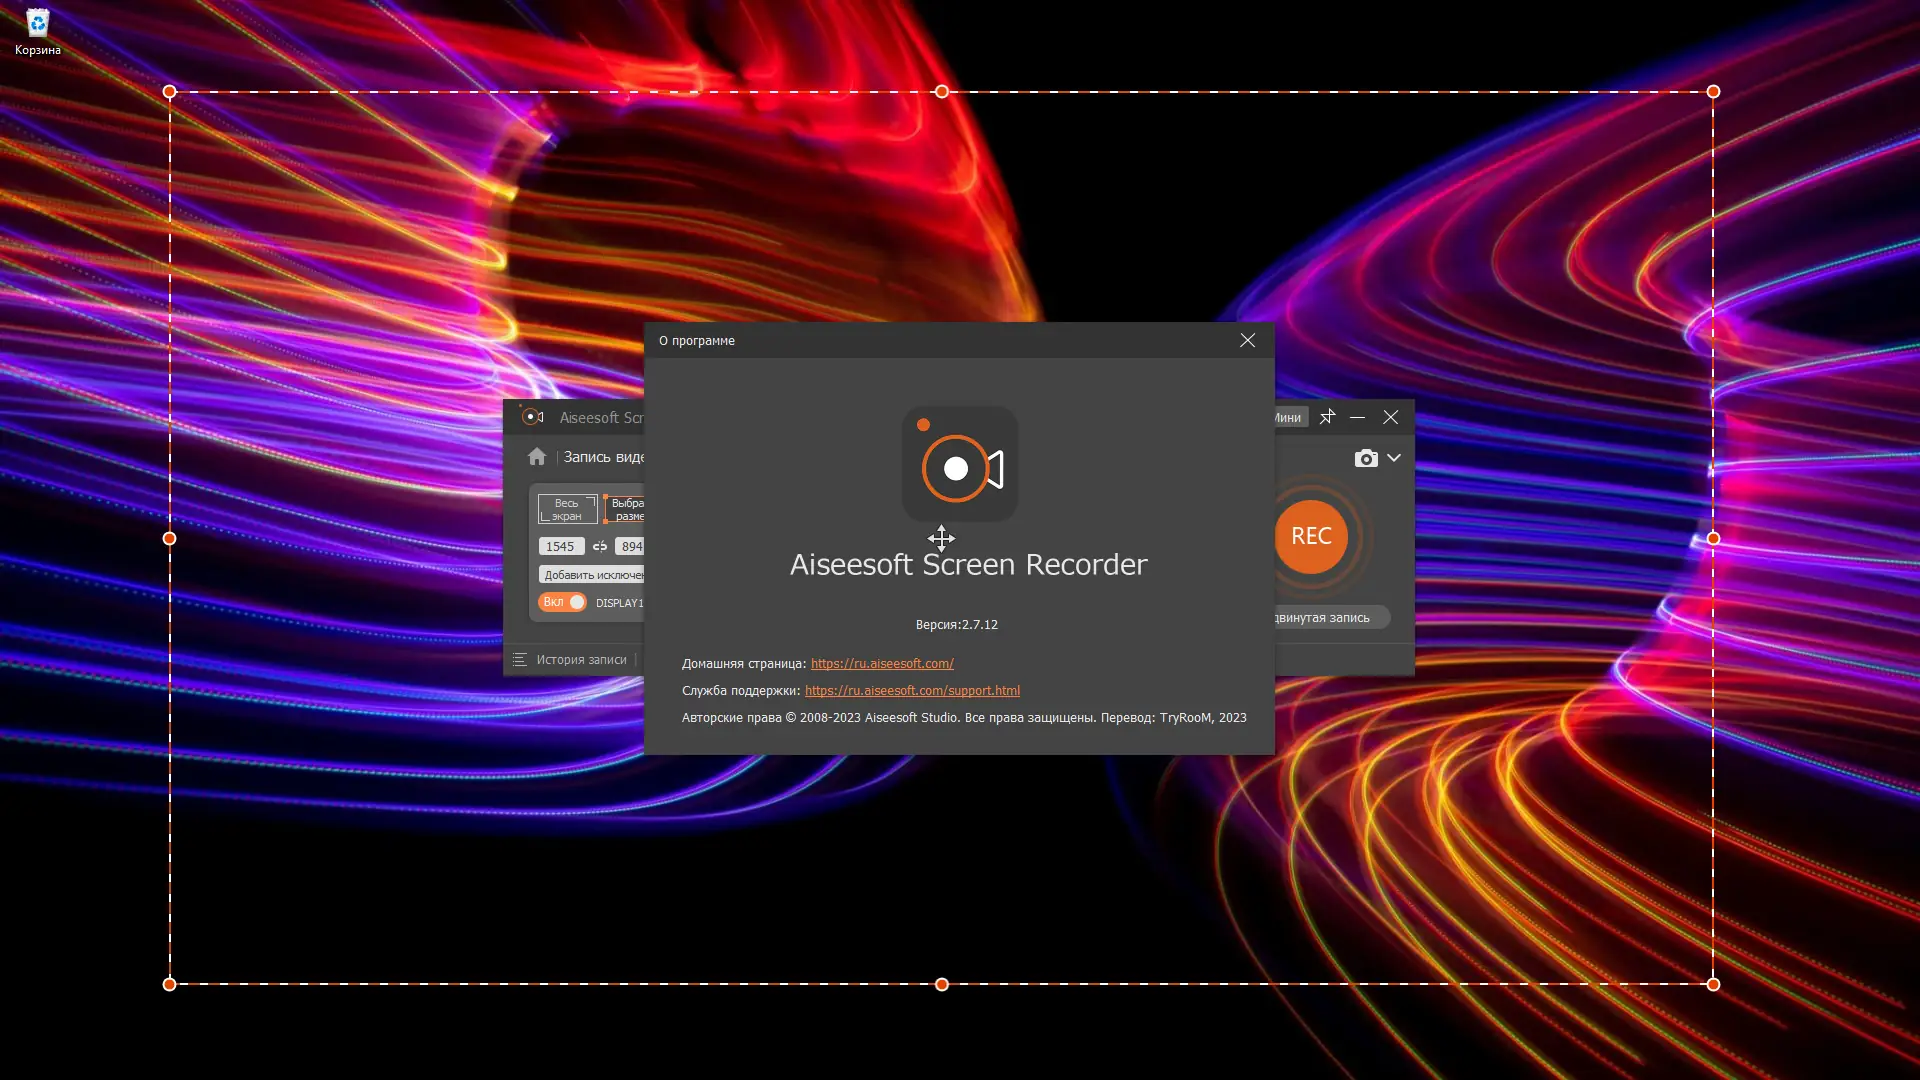1920x1080 pixels.
Task: Open История записи recording history
Action: [x=582, y=660]
